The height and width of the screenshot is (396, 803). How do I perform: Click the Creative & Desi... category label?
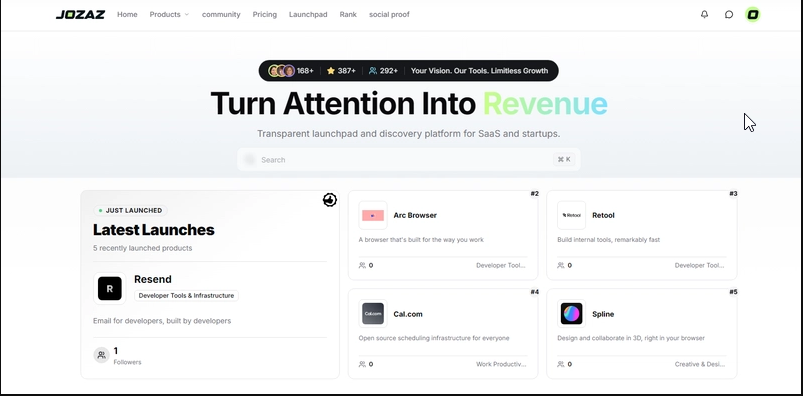pos(700,364)
